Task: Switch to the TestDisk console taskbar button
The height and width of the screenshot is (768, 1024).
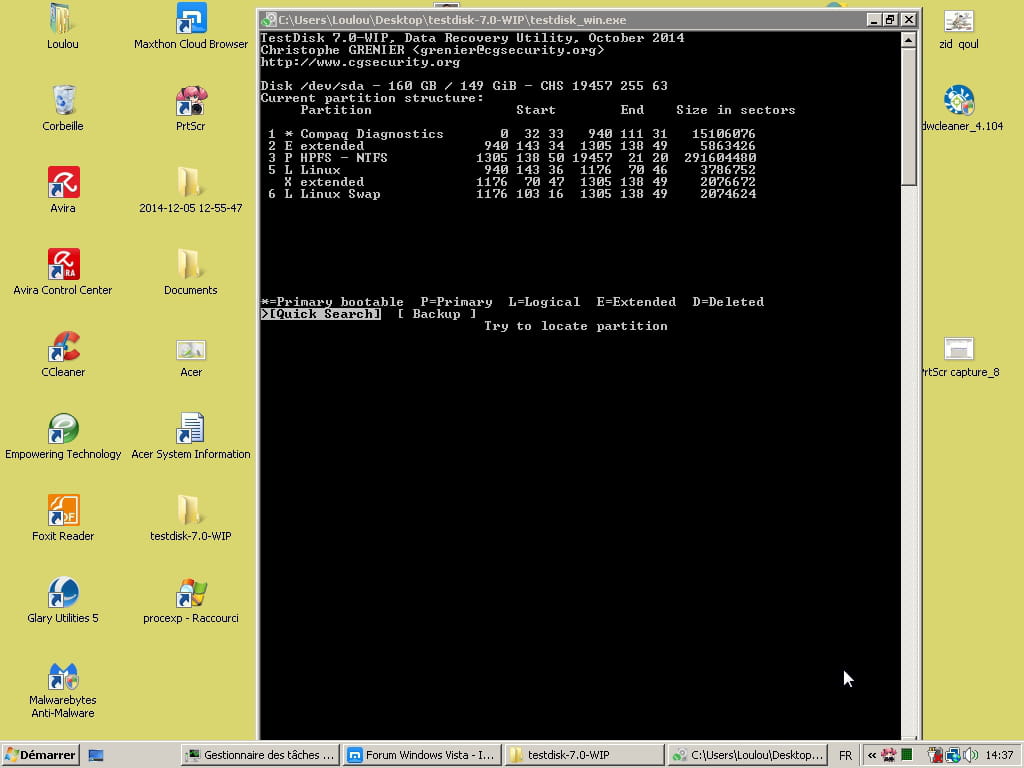Action: coord(747,755)
